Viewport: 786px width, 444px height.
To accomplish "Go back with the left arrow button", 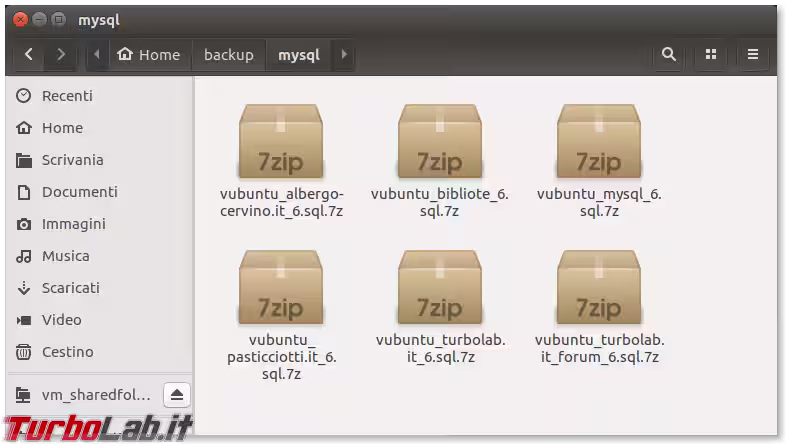I will point(29,54).
